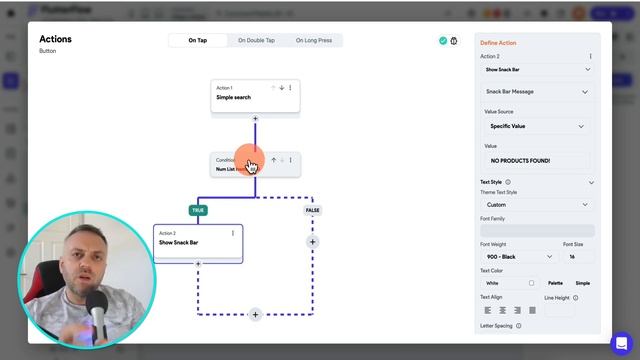Justify text alignment
This screenshot has height=360, width=640.
point(532,311)
